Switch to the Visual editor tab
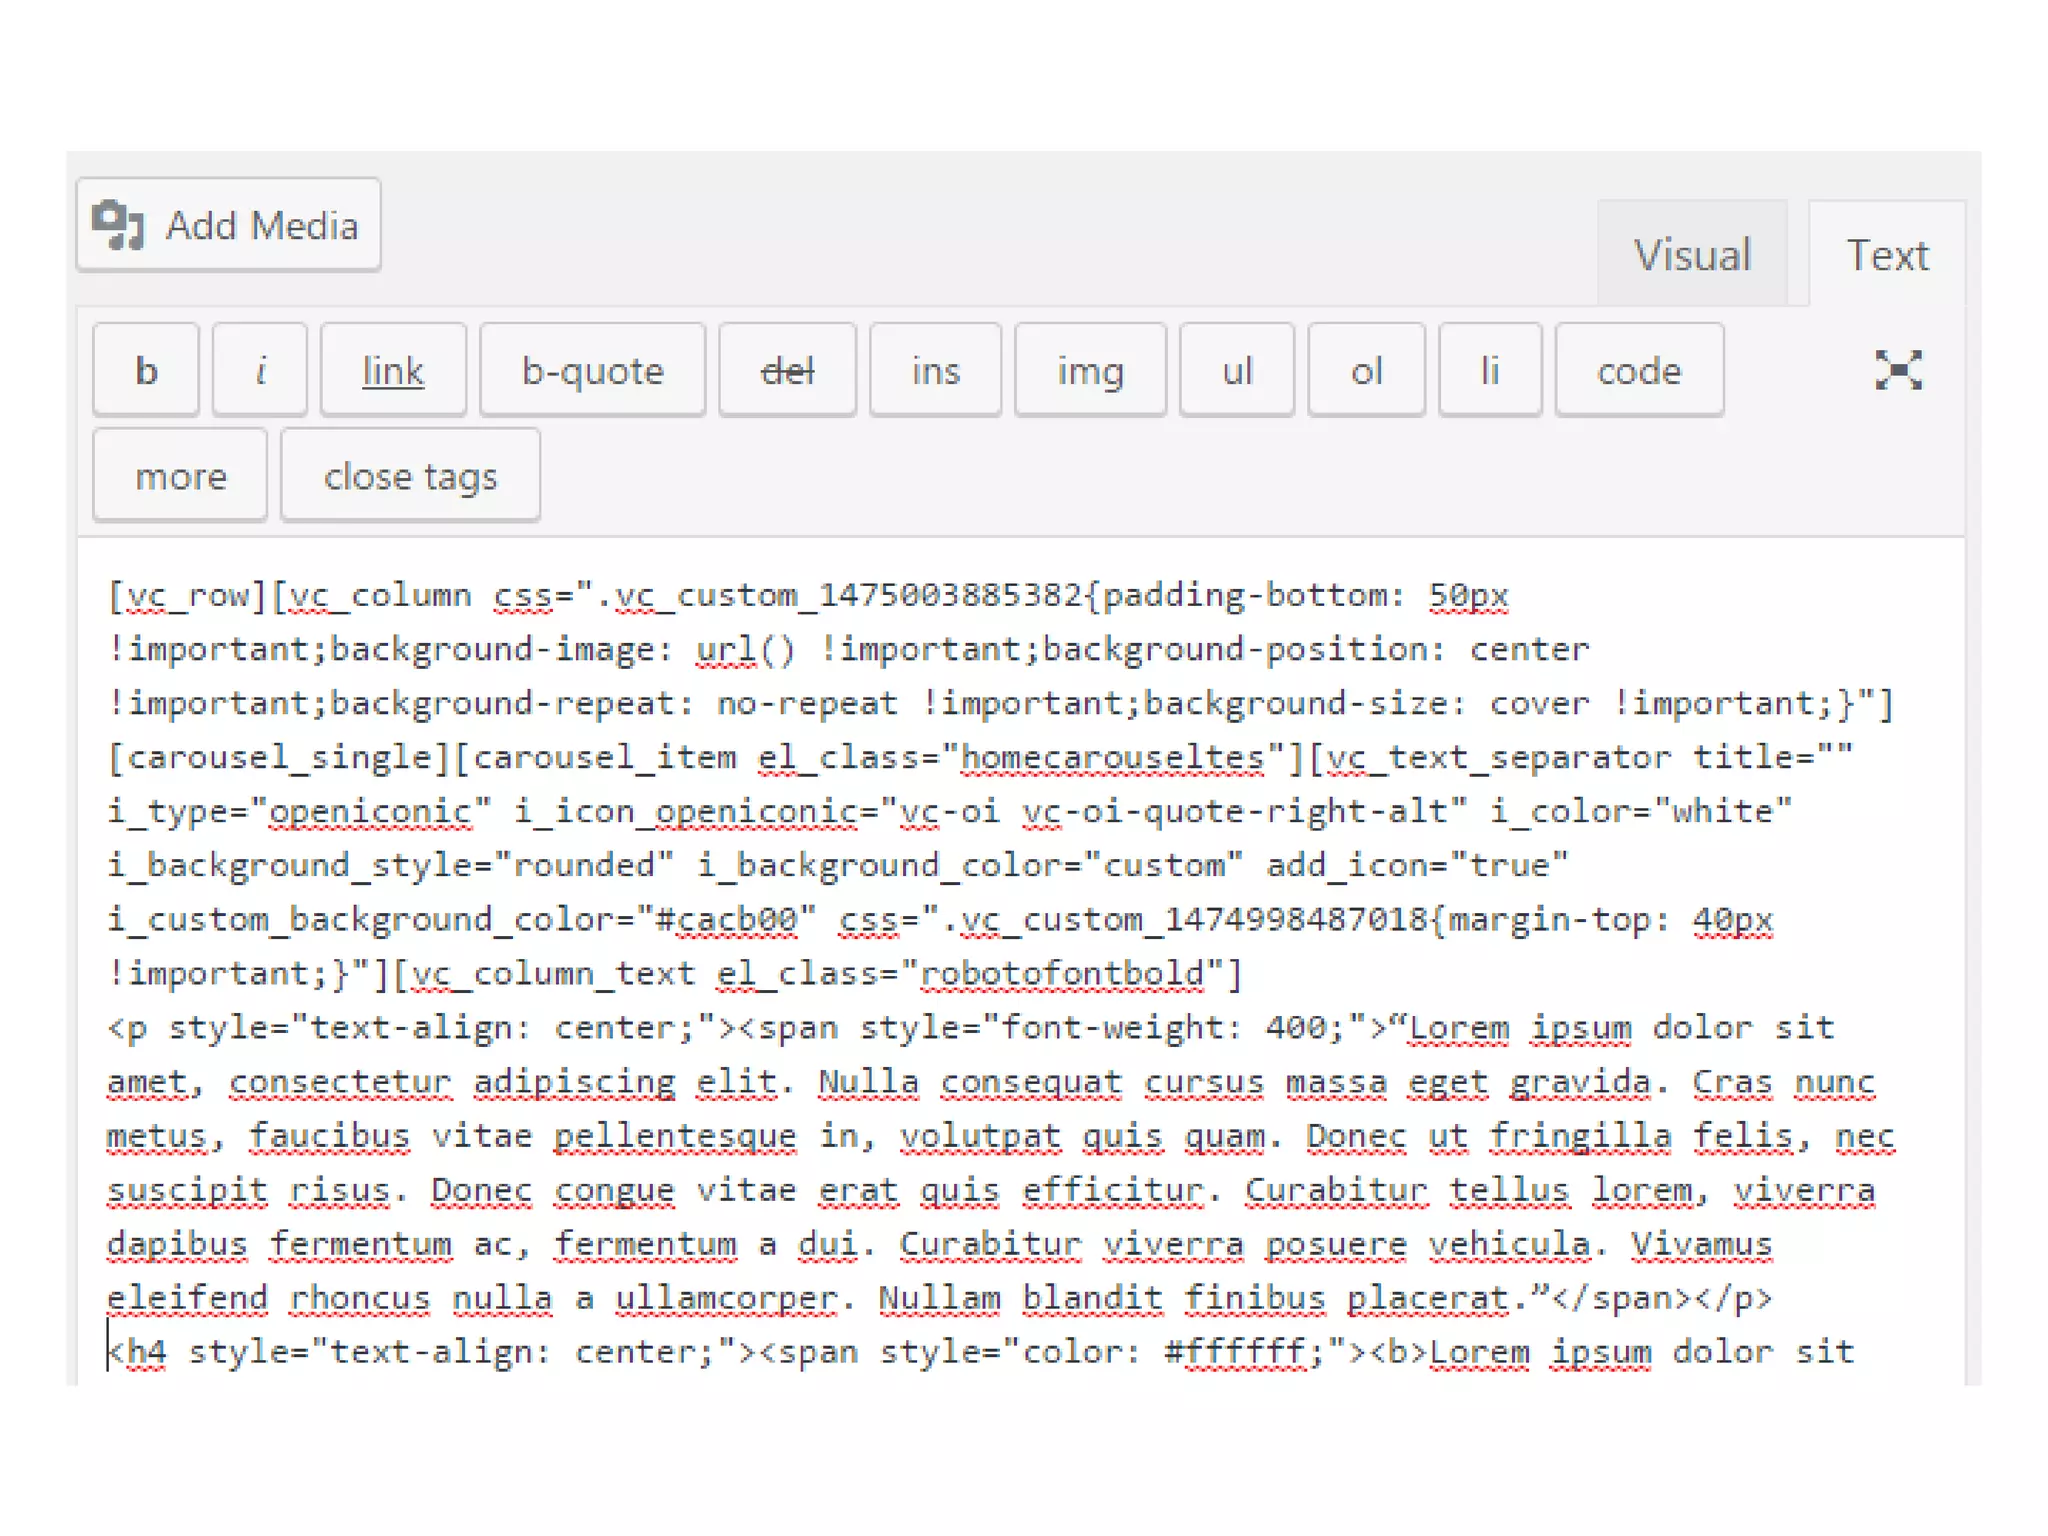This screenshot has height=1536, width=2048. [x=1692, y=255]
